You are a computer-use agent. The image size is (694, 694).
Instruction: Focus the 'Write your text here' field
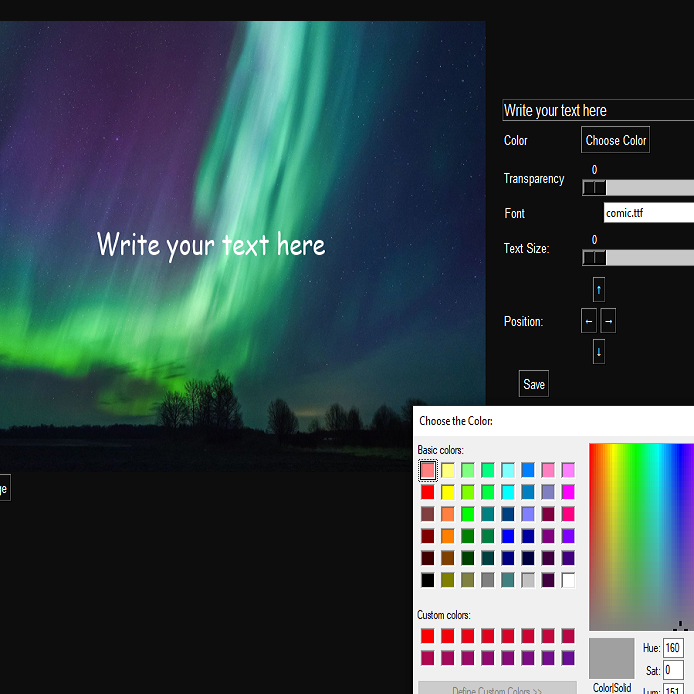click(597, 110)
